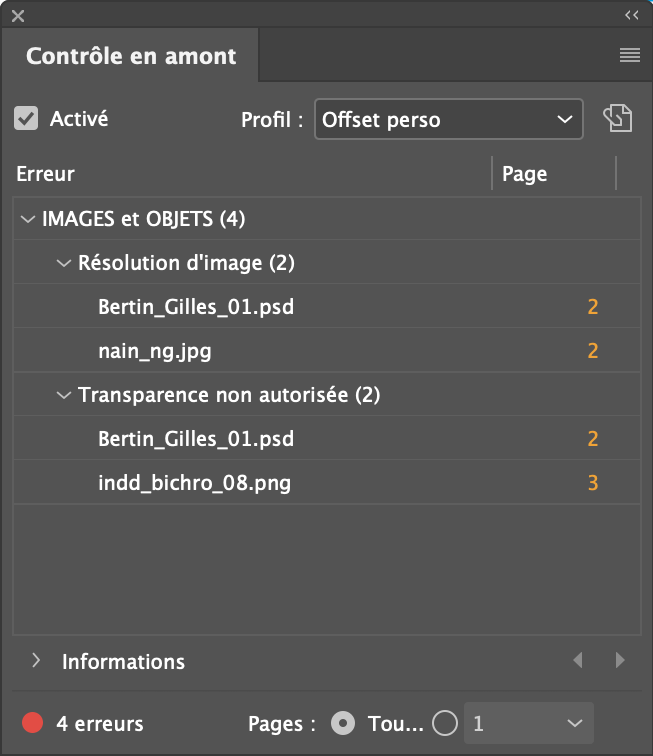Select the Toutes pages radio button
The image size is (653, 756).
tap(343, 723)
